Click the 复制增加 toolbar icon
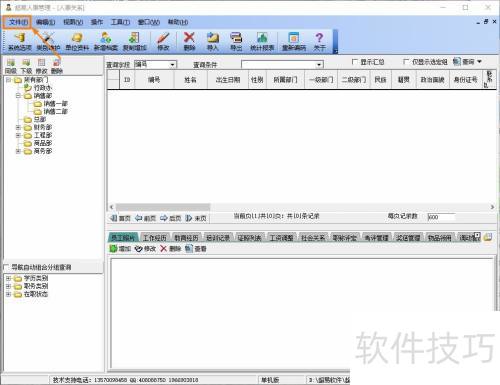Viewport: 500px width, 385px height. [135, 41]
